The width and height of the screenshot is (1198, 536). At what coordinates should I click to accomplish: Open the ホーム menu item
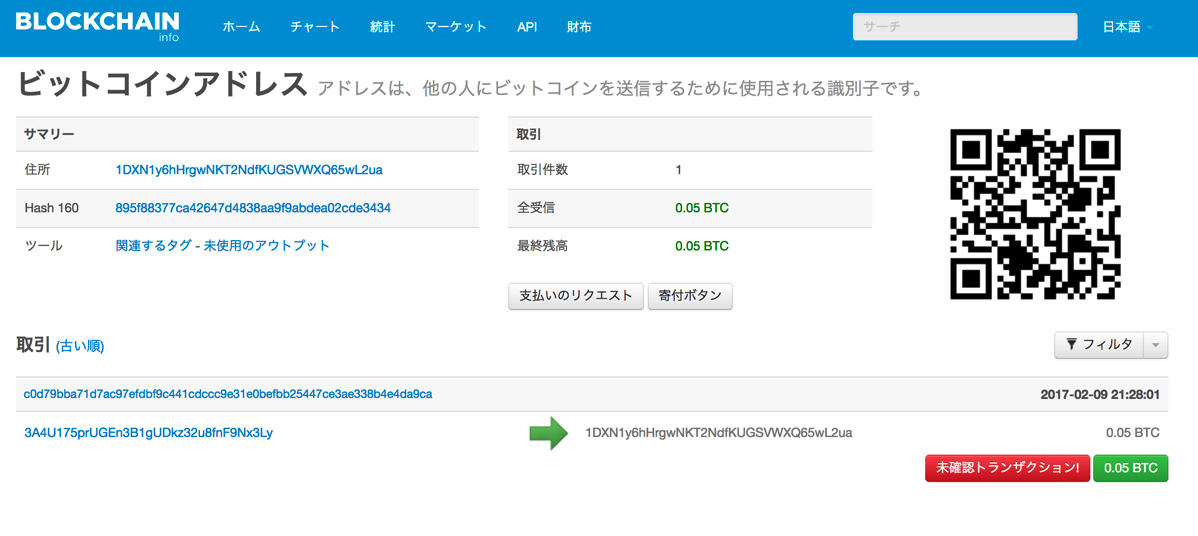click(x=241, y=27)
